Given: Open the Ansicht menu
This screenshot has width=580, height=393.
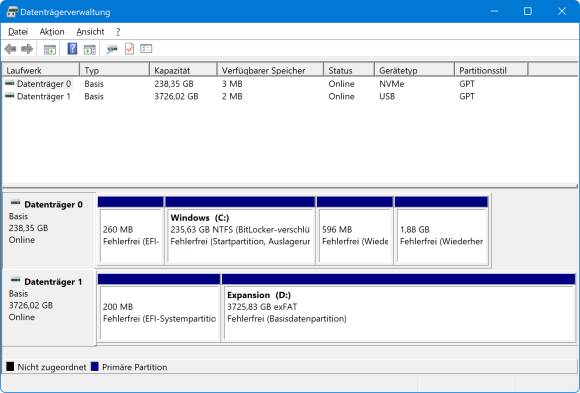Looking at the screenshot, I should coord(90,32).
